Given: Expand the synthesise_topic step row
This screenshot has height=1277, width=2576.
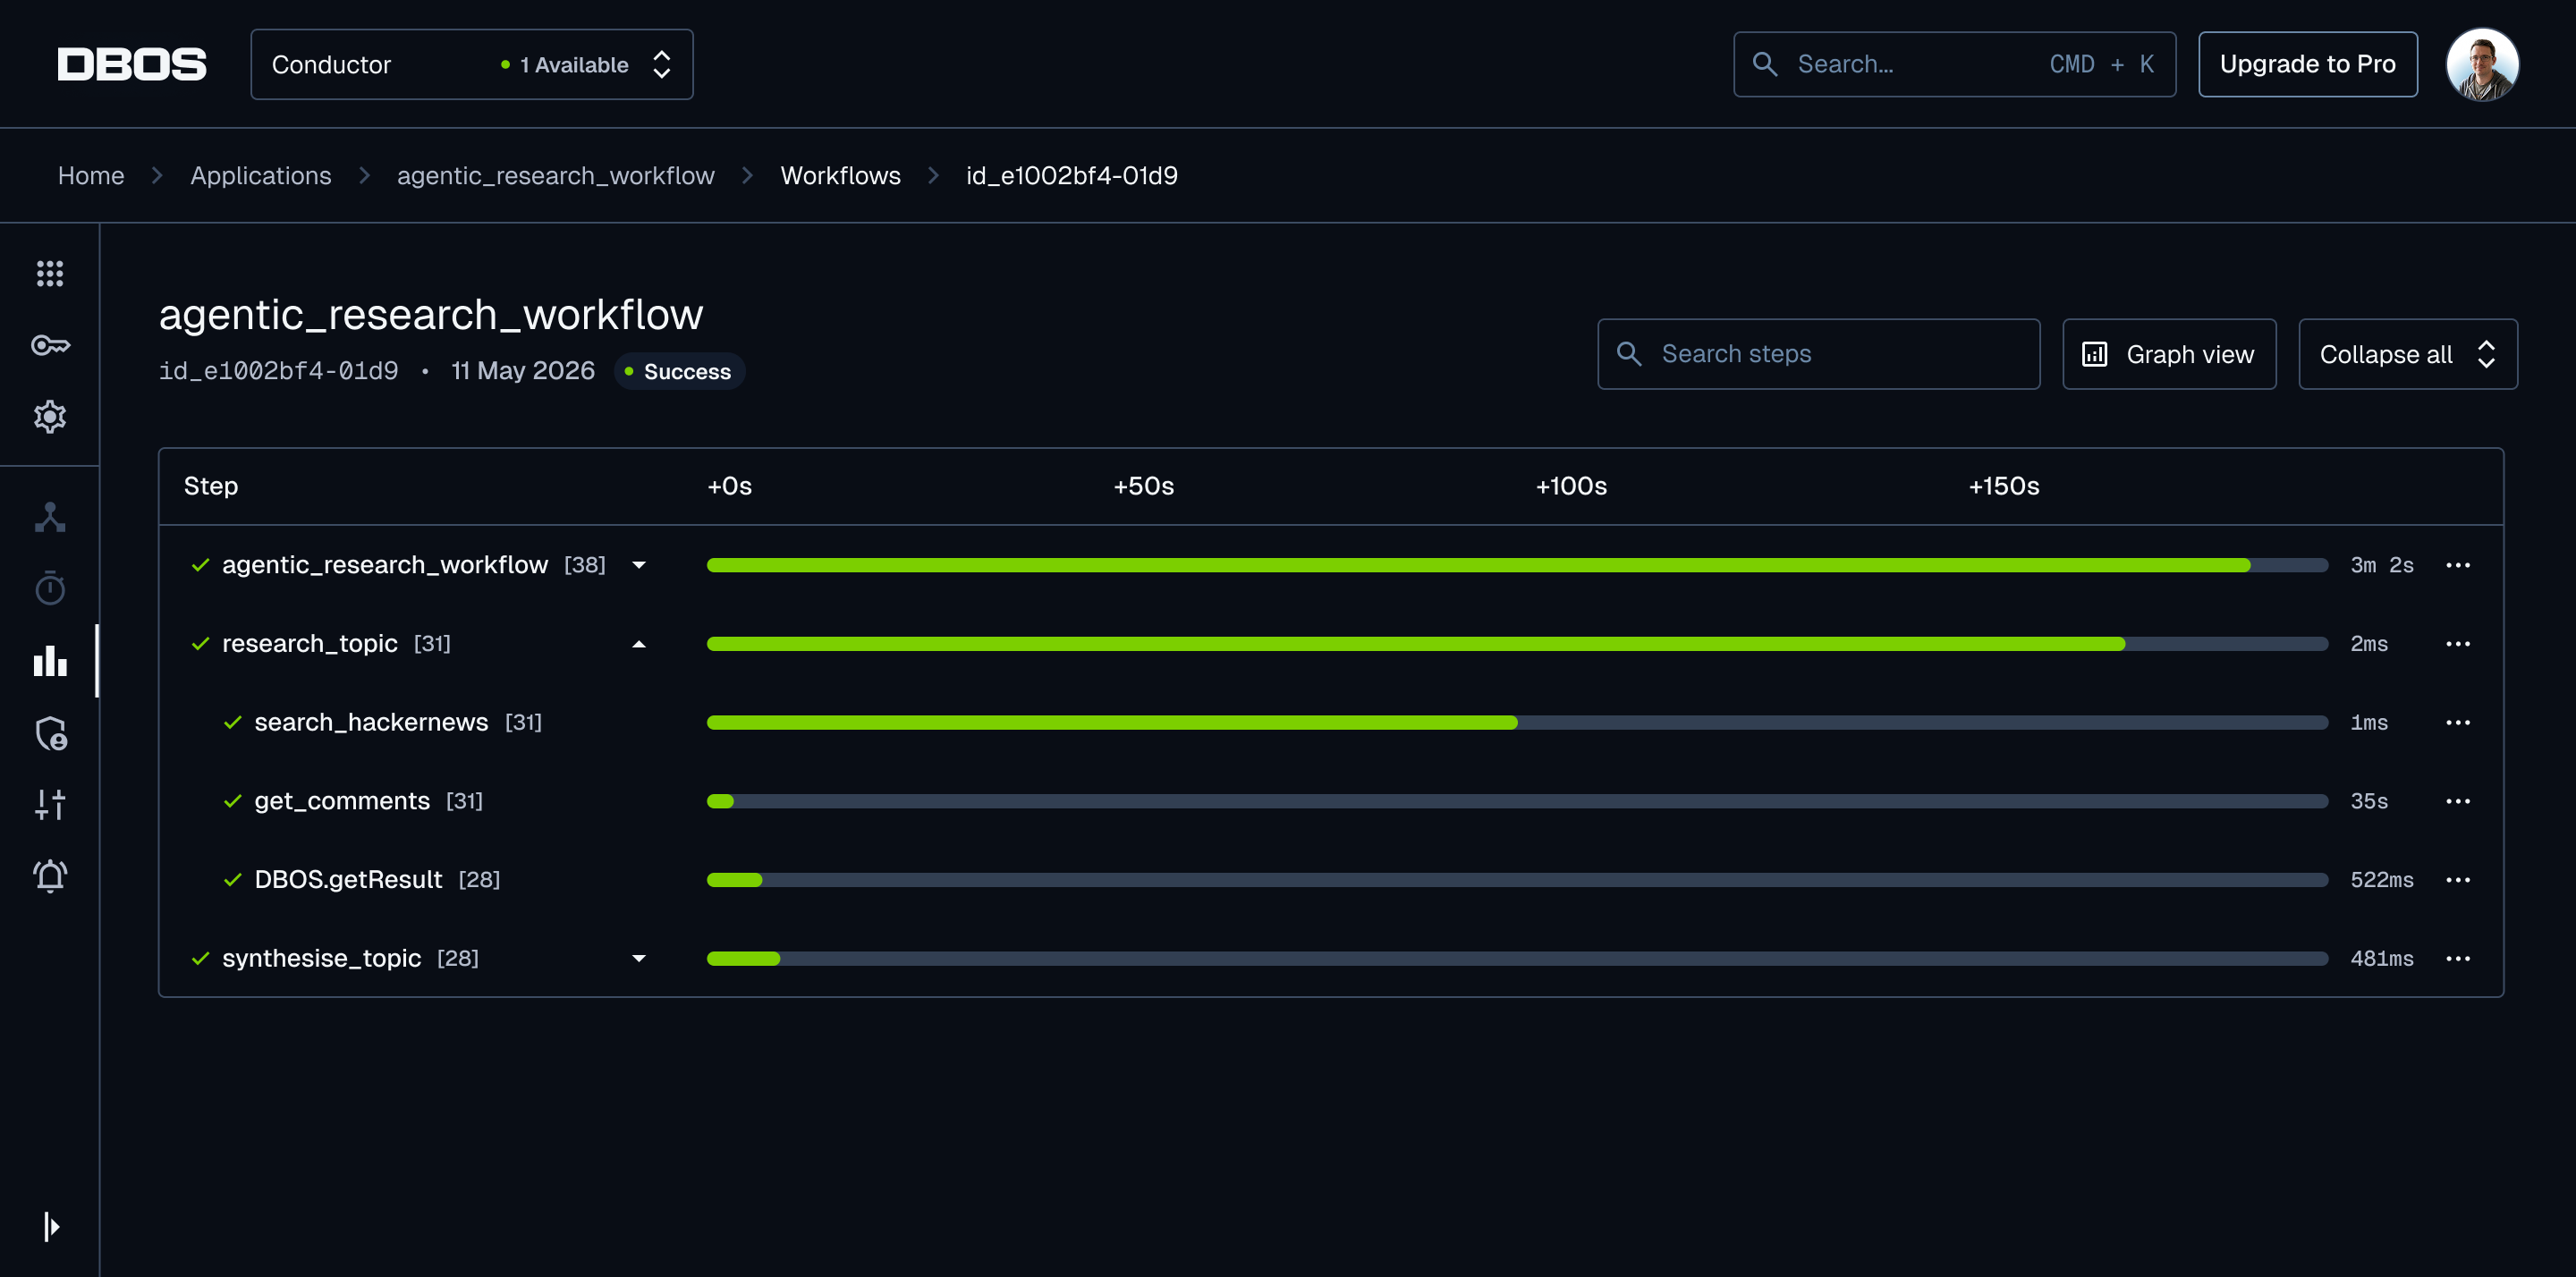Looking at the screenshot, I should (x=639, y=958).
